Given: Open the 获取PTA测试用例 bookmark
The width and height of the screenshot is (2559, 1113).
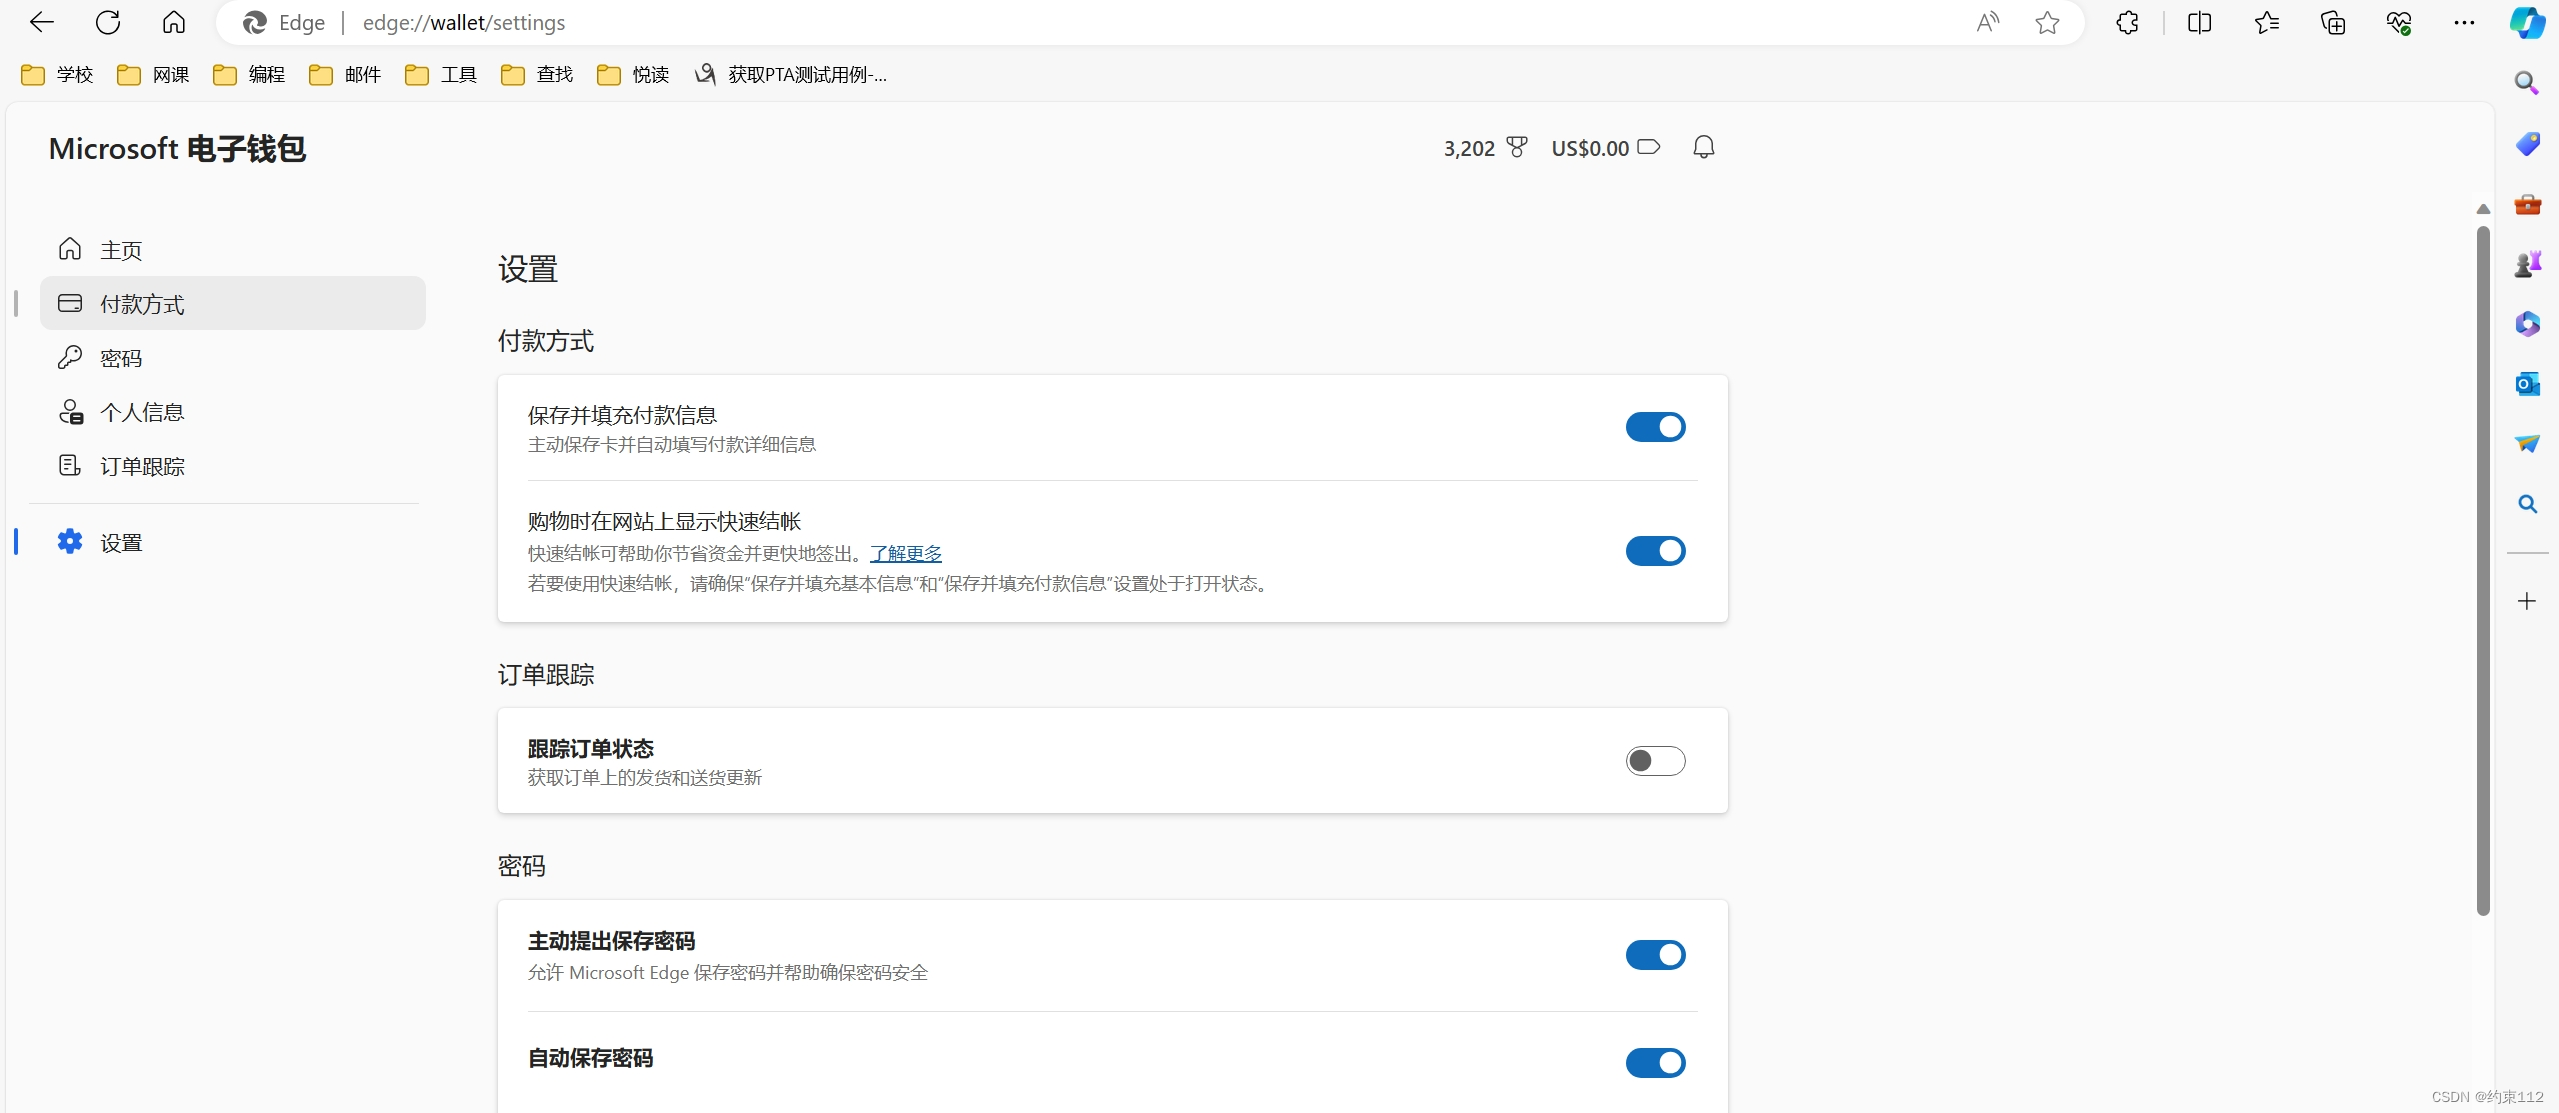Looking at the screenshot, I should coord(791,75).
